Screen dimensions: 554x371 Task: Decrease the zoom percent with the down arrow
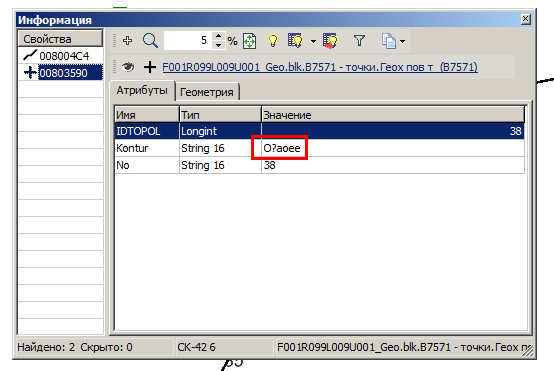pos(219,45)
